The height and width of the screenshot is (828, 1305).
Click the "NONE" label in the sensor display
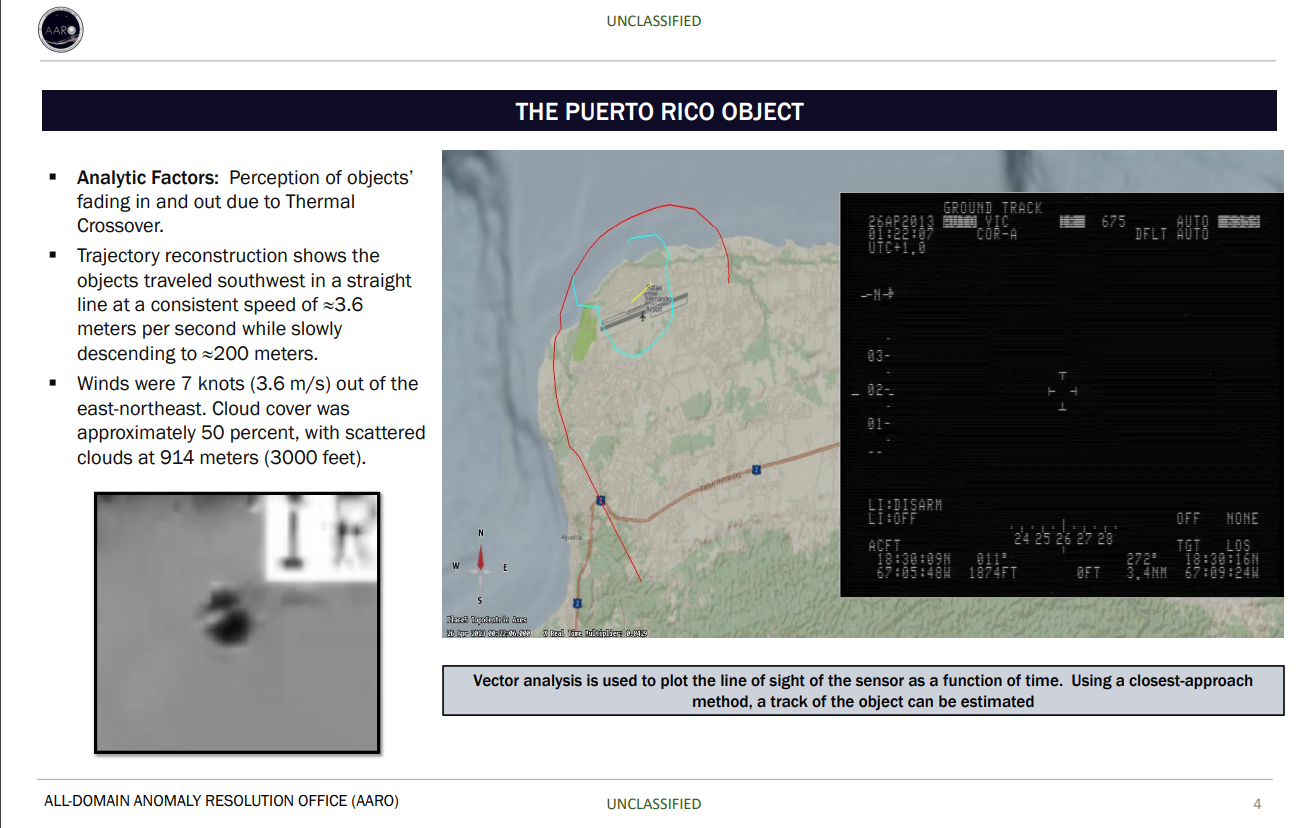coord(1242,518)
